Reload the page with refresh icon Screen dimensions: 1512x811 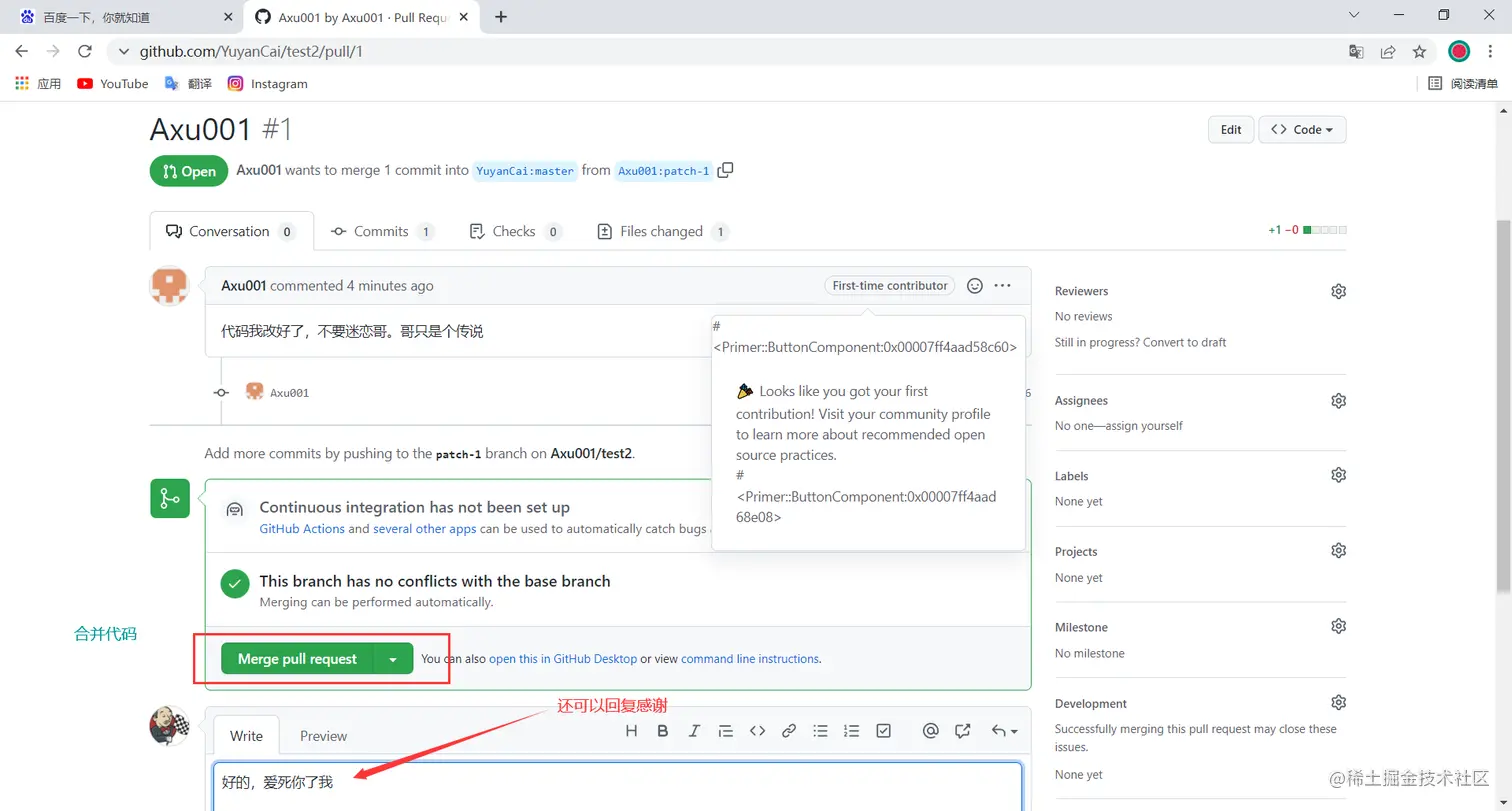[x=85, y=51]
